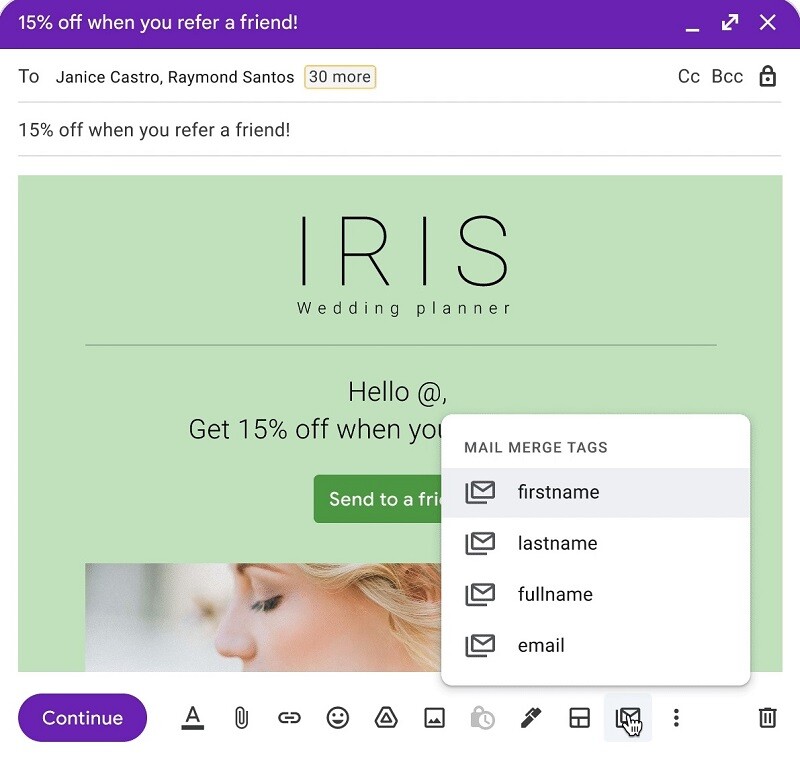Image resolution: width=800 pixels, height=760 pixels.
Task: Insert a link into the email
Action: (x=289, y=717)
